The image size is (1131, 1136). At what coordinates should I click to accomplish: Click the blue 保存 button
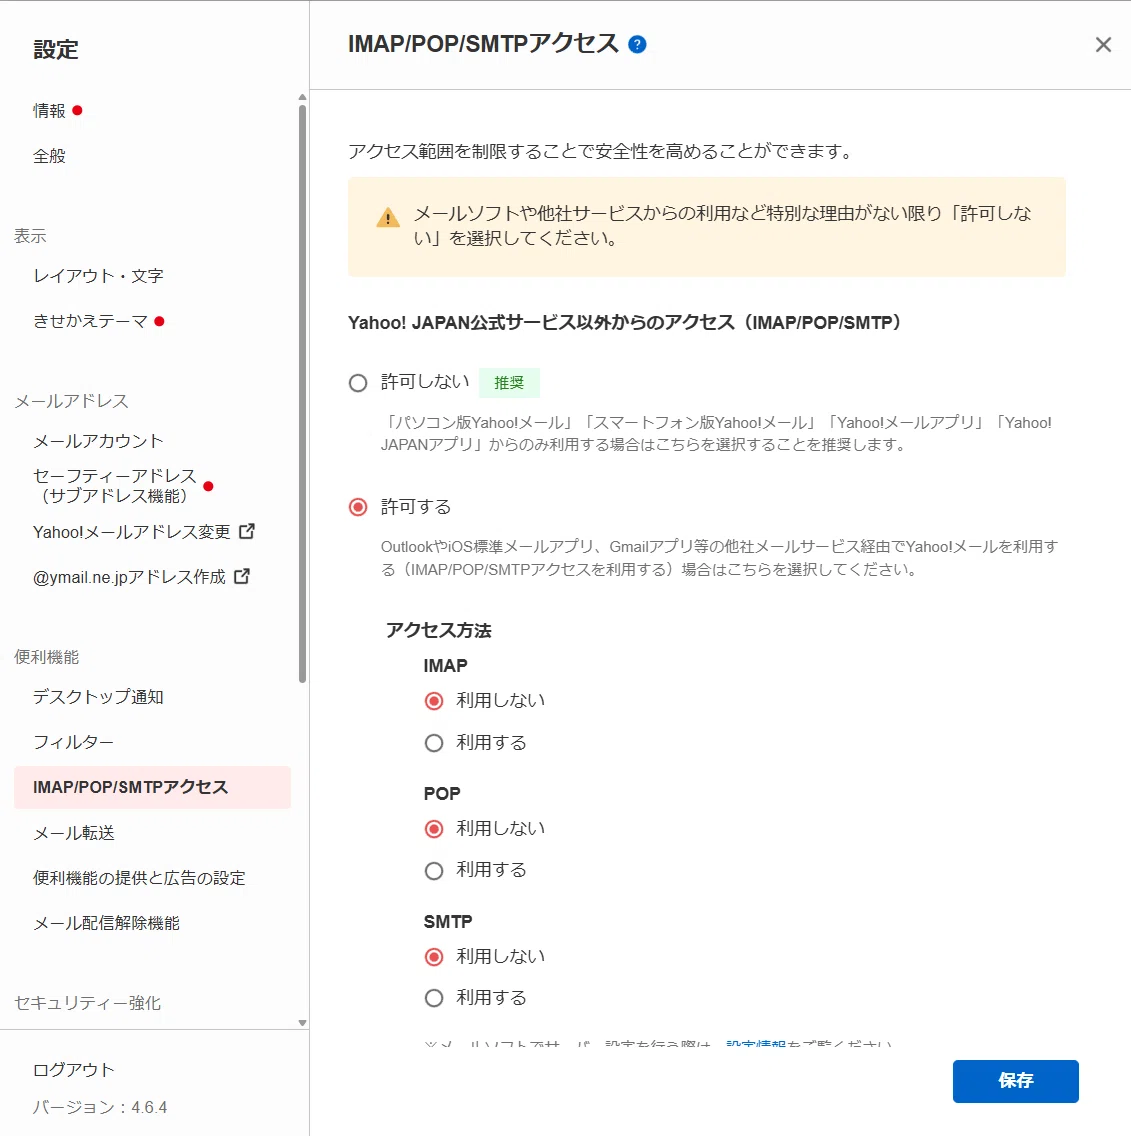[x=1015, y=1081]
